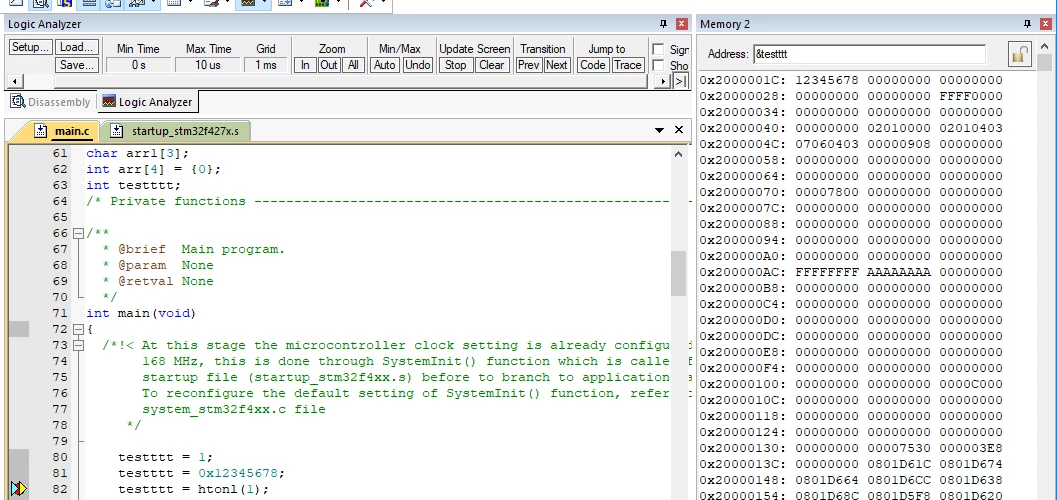The image size is (1057, 500).
Task: Click the startup_stm32f427x.s tab file icon
Action: [x=117, y=131]
